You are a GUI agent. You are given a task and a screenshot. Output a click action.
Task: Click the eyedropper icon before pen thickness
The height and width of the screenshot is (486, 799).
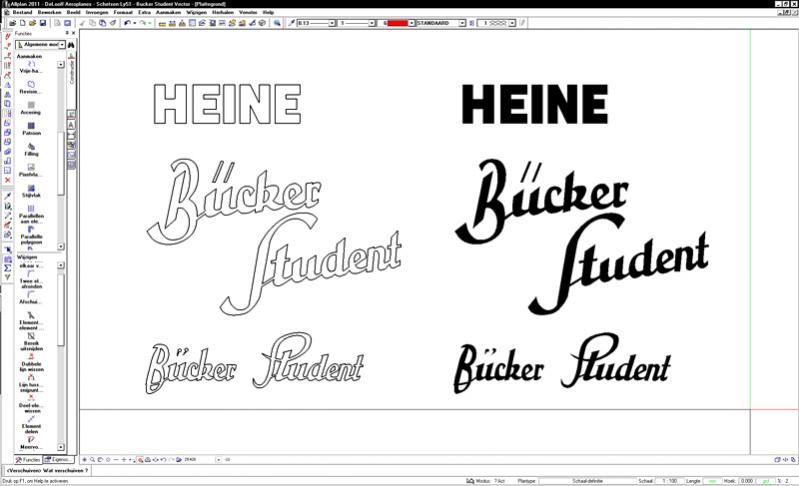pos(291,23)
